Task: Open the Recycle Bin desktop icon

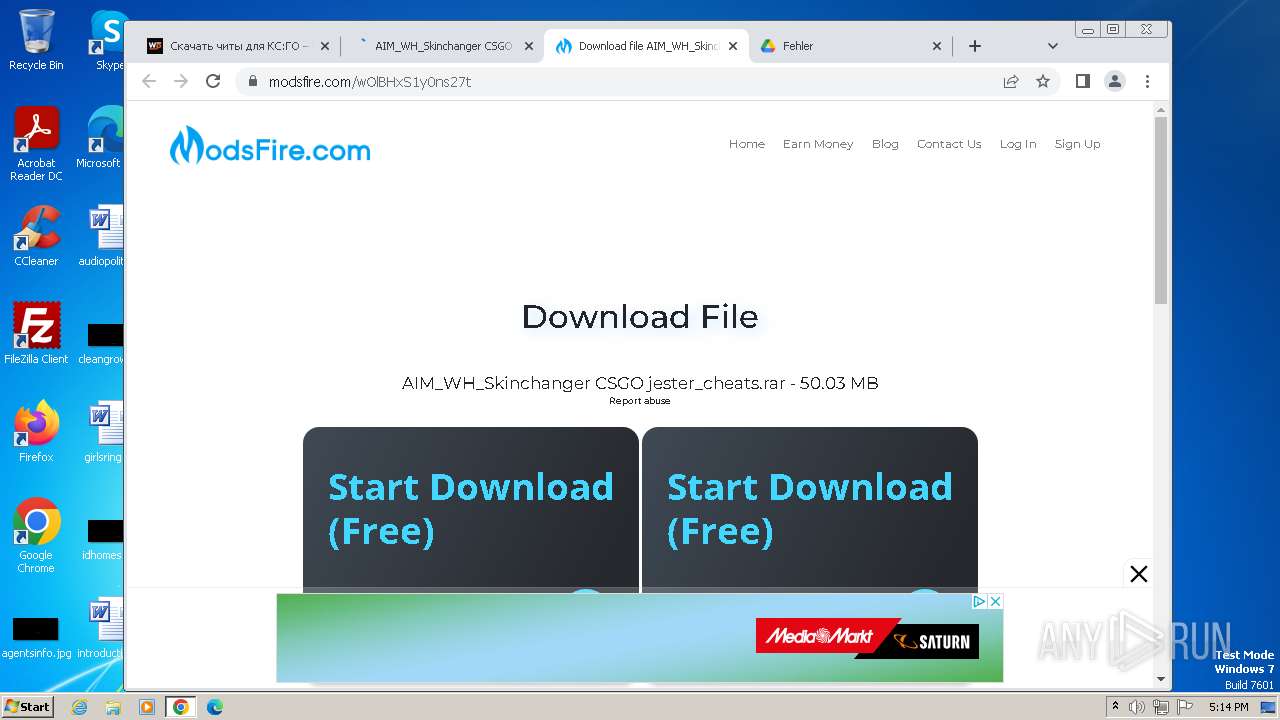Action: [x=36, y=41]
